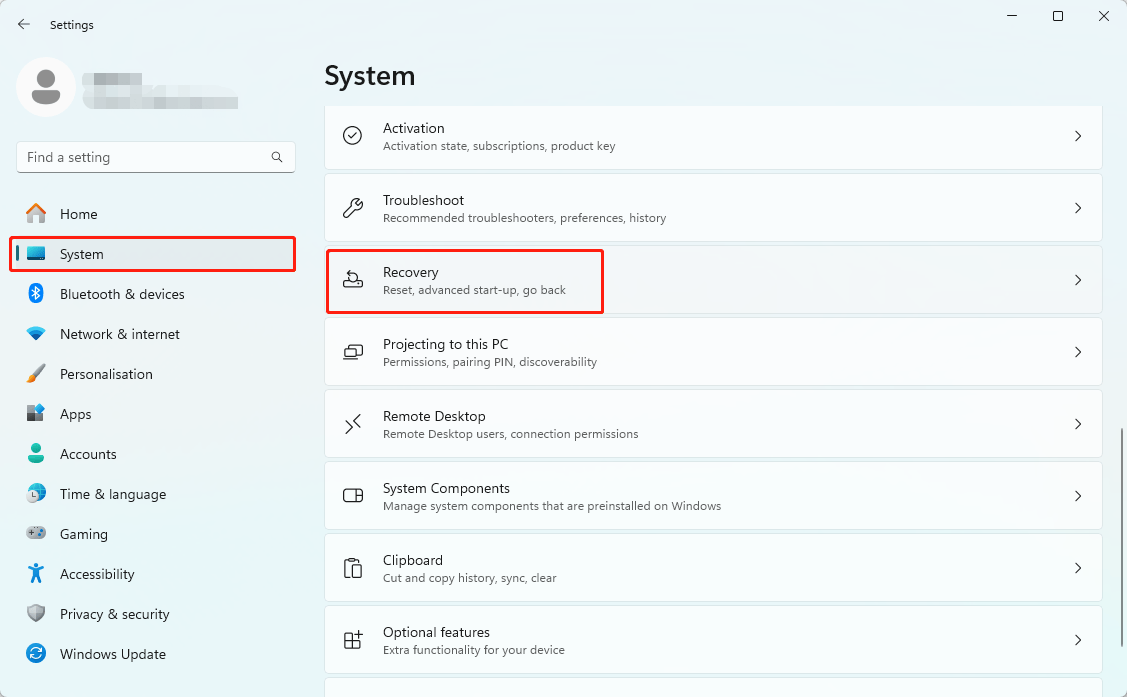
Task: Open the Recovery title
Action: tap(410, 272)
